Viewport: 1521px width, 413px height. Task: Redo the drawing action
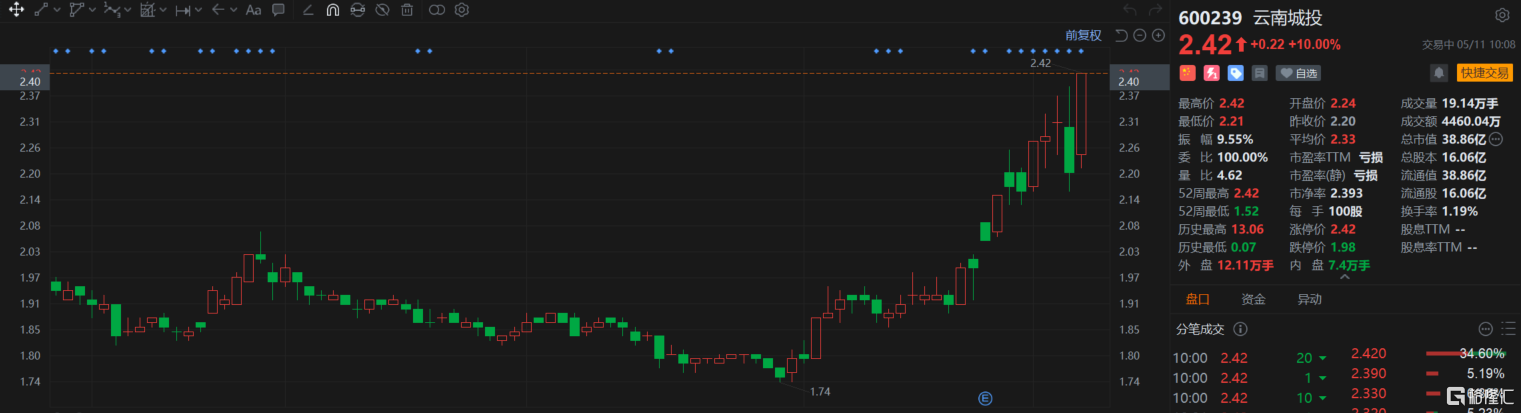click(x=1157, y=10)
